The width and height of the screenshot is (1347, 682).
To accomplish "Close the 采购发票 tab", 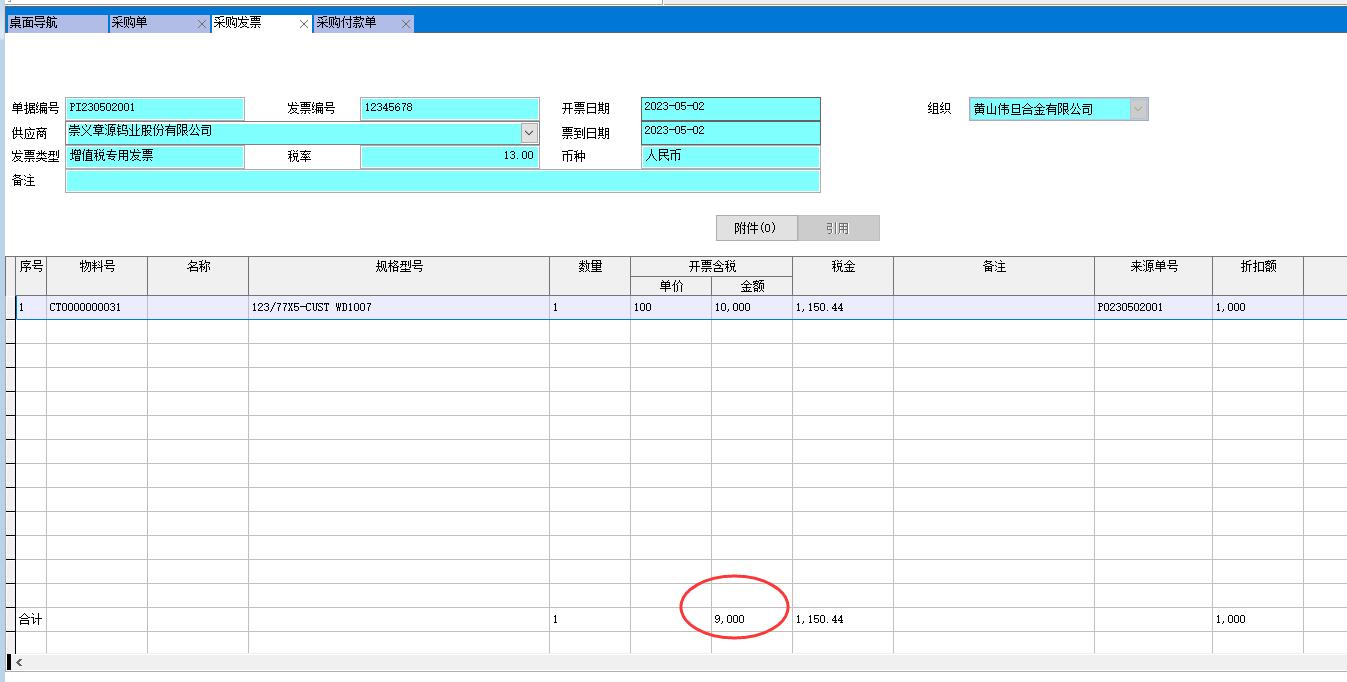I will point(304,24).
